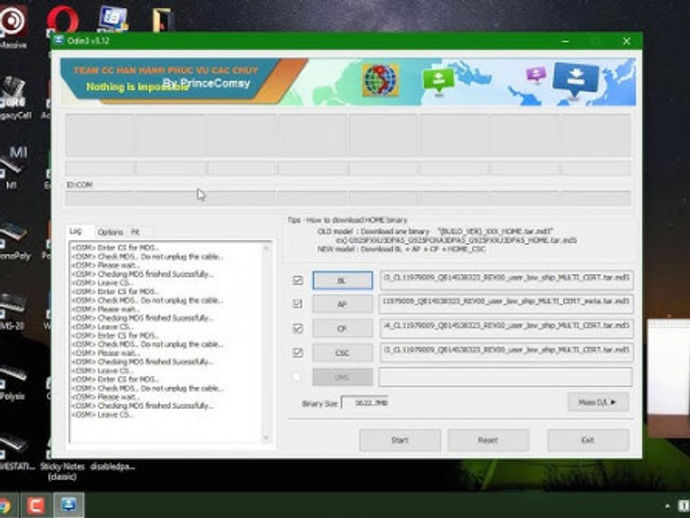
Task: Open the computer monitor desktop icon
Action: click(x=113, y=18)
